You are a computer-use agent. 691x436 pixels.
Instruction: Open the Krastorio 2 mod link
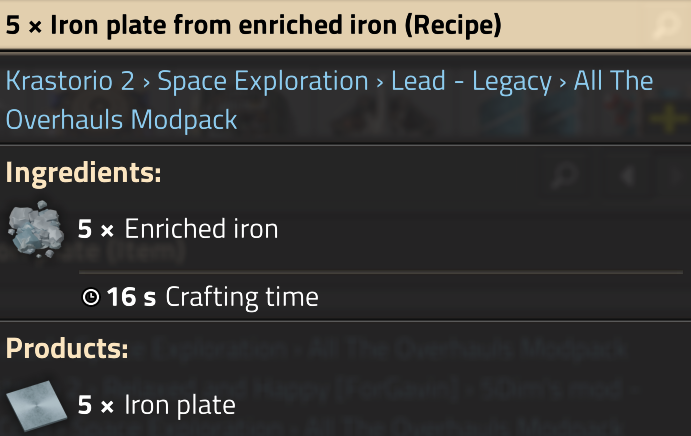(70, 81)
